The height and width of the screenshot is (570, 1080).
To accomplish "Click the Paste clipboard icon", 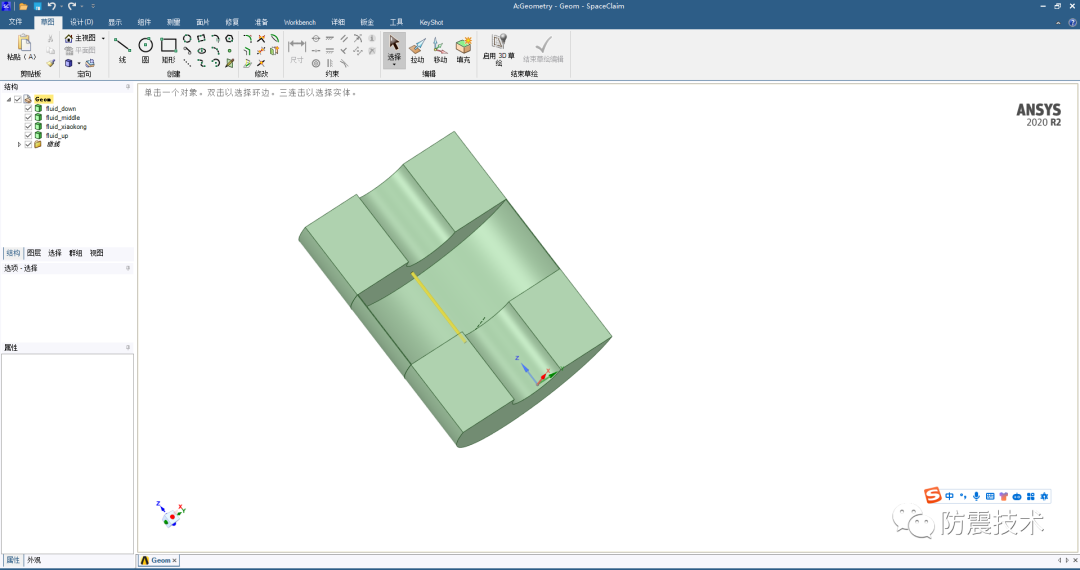I will click(23, 43).
